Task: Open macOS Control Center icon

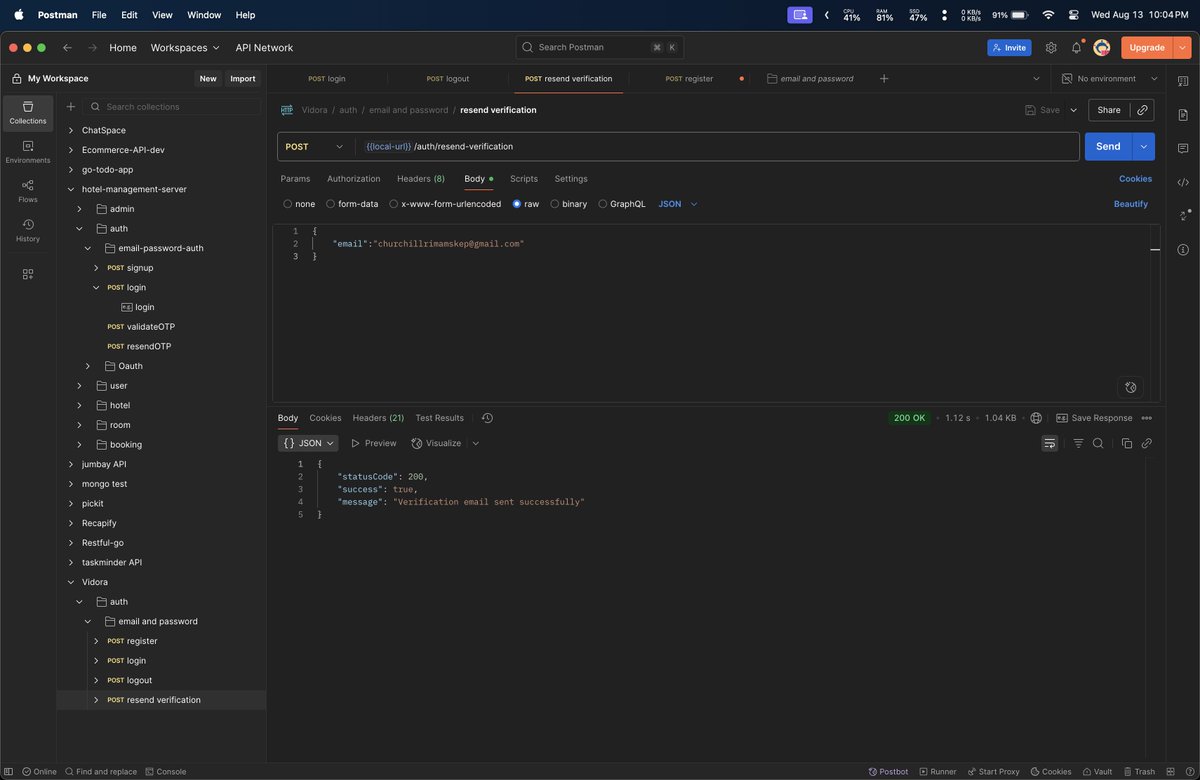Action: (x=1074, y=15)
